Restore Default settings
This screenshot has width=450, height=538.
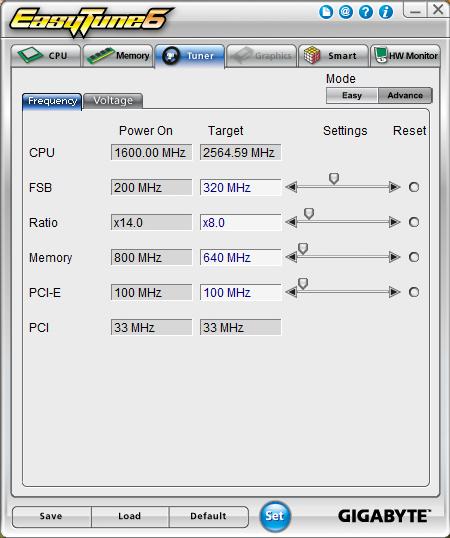point(209,516)
